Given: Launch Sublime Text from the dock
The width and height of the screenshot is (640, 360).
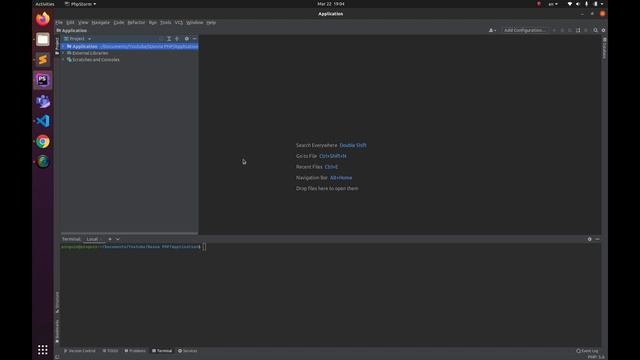Looking at the screenshot, I should [x=43, y=60].
